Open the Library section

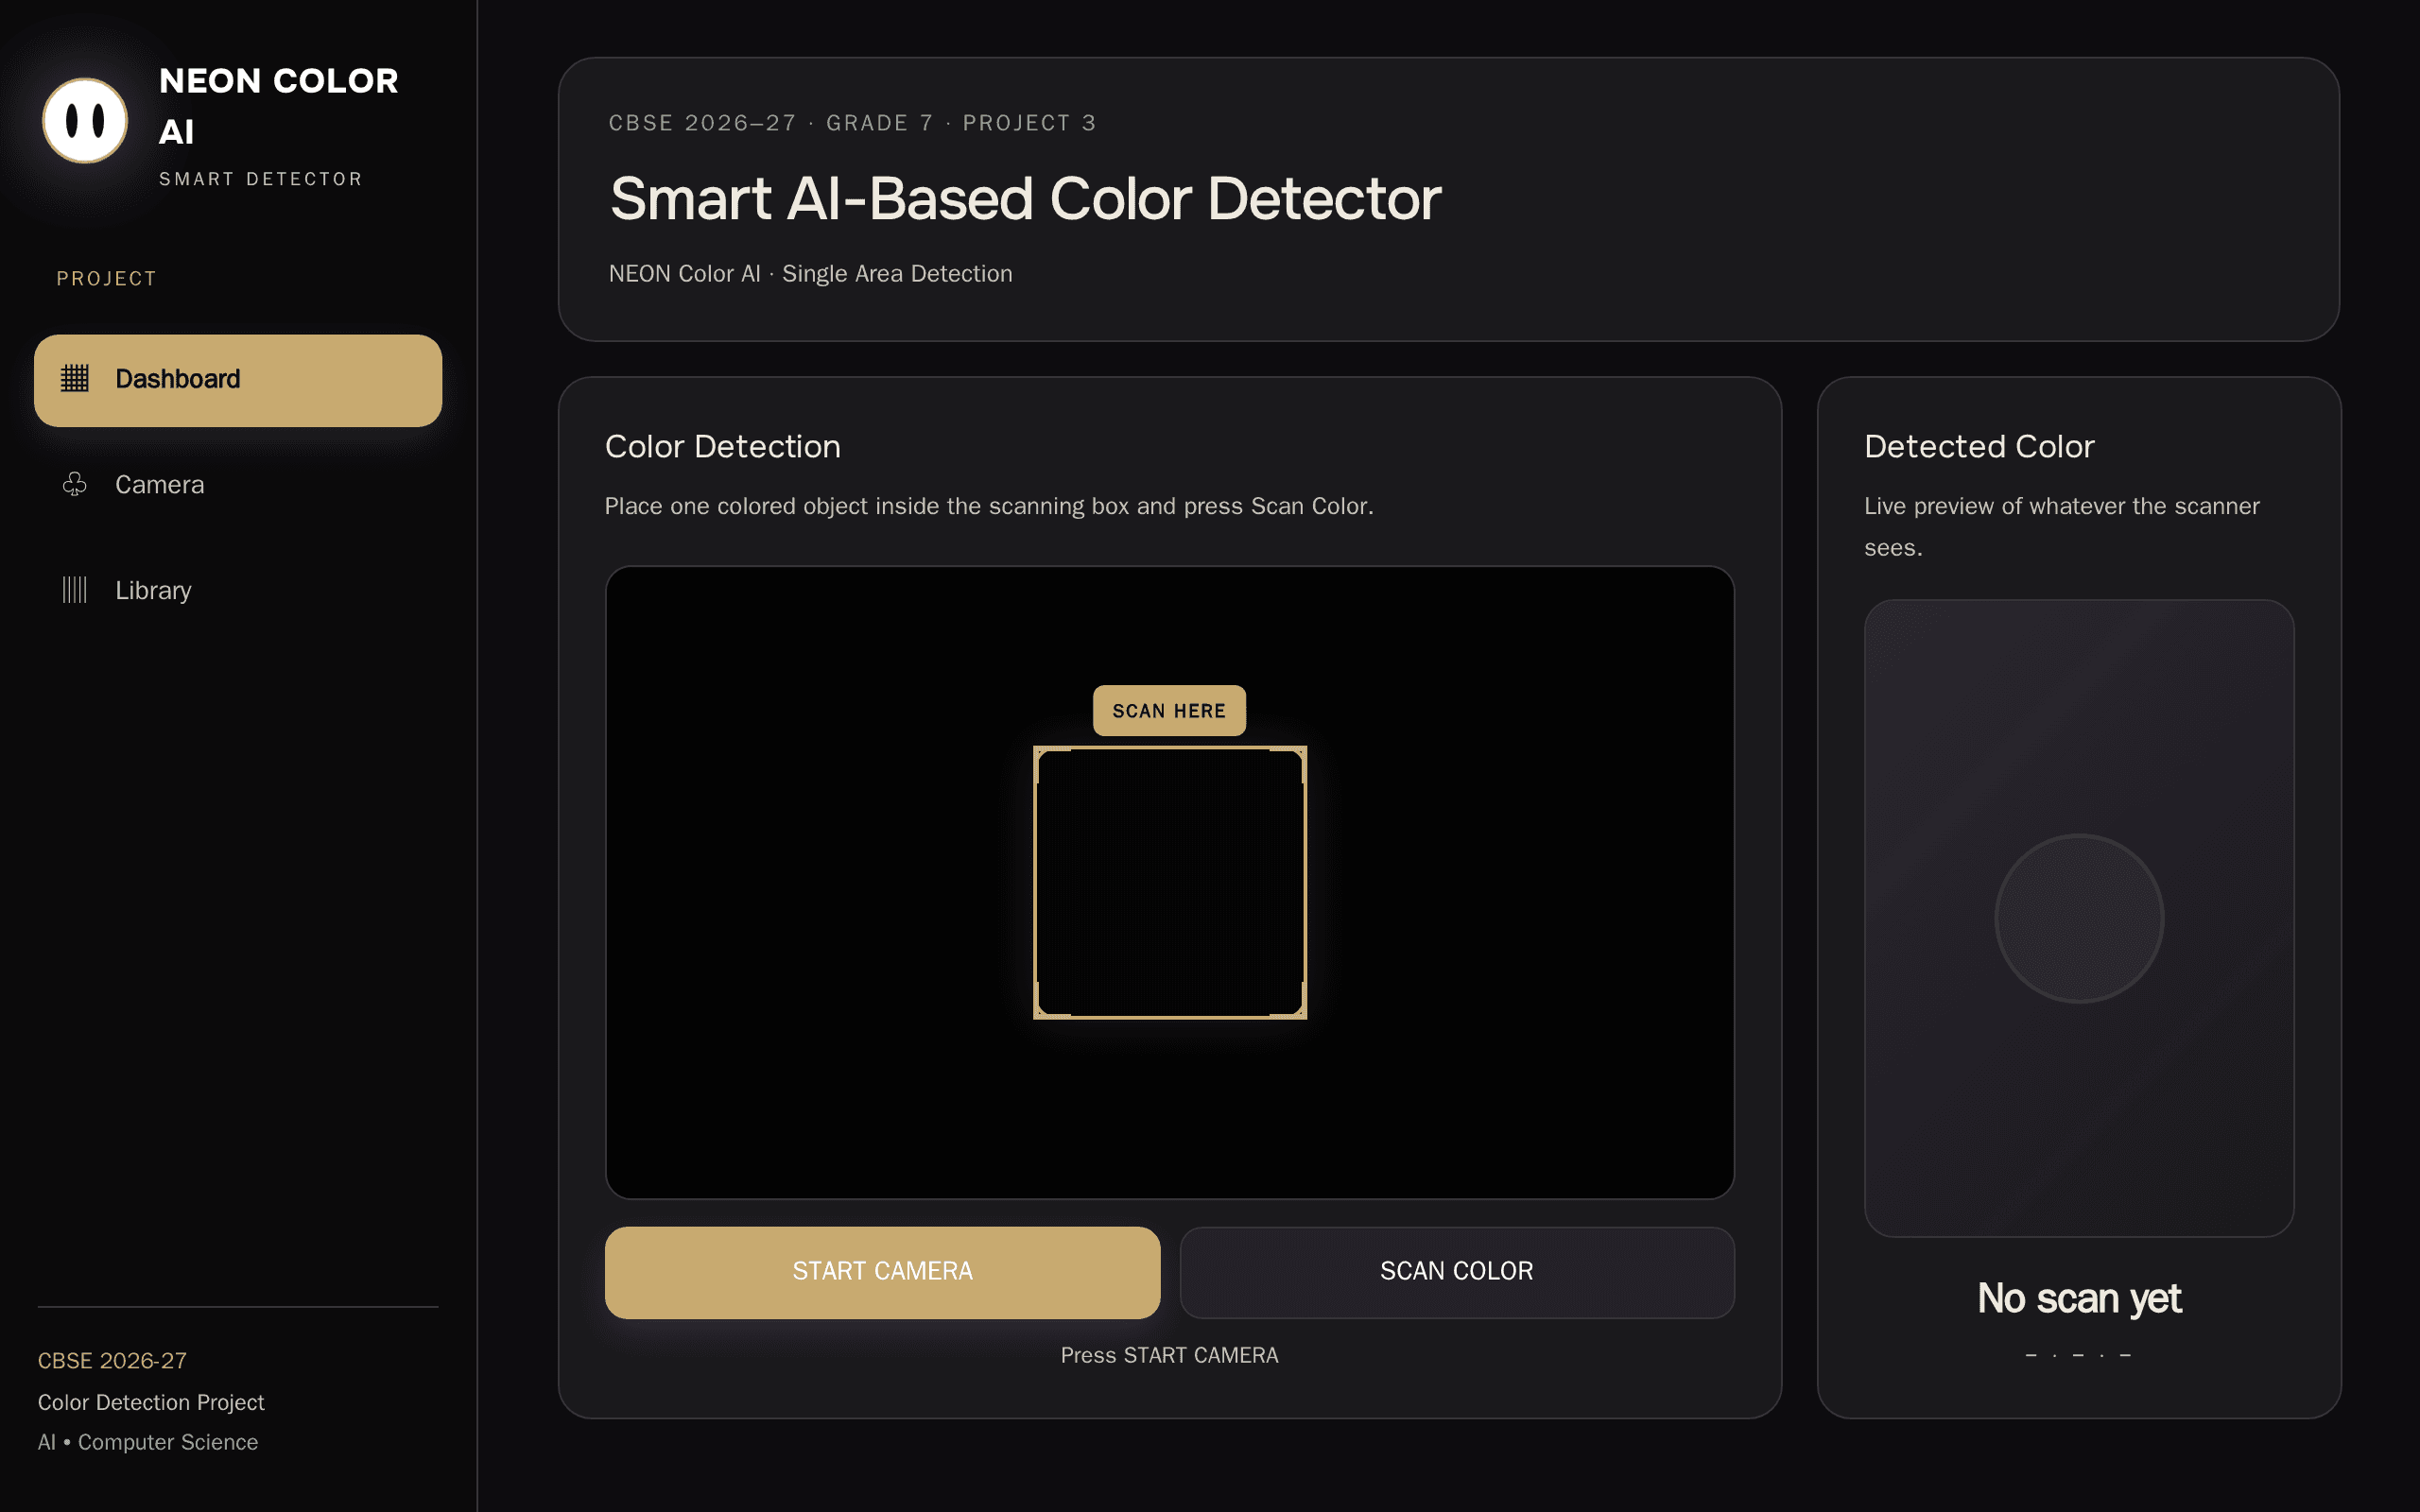pyautogui.click(x=238, y=590)
